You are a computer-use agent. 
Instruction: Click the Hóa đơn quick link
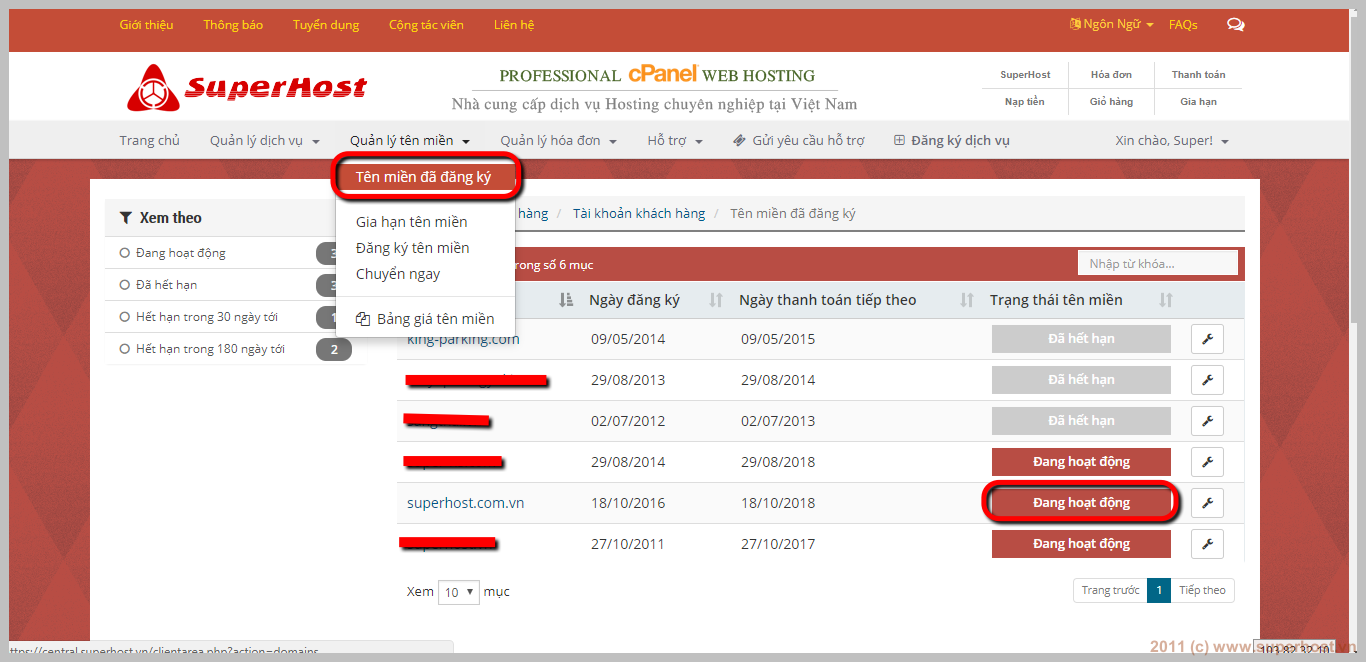click(1111, 75)
